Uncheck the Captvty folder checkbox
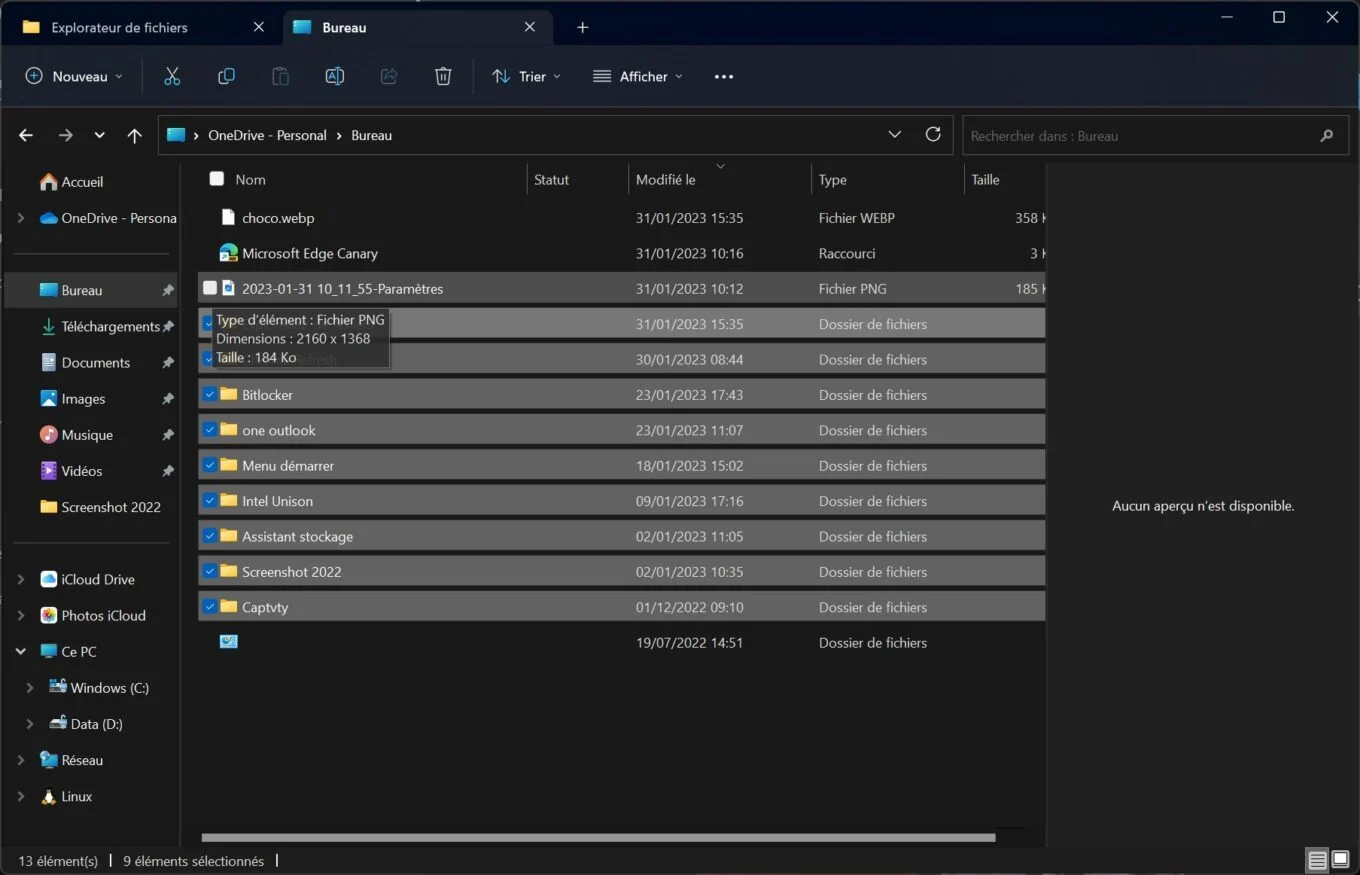This screenshot has width=1360, height=875. (x=210, y=606)
